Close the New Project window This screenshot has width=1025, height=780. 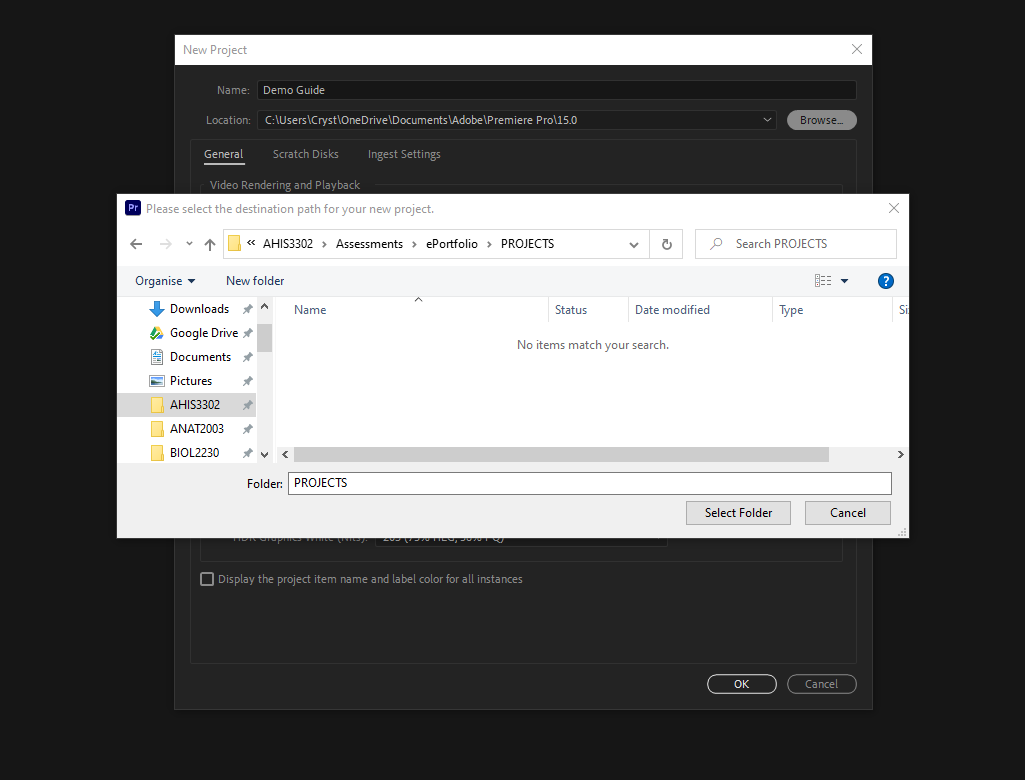[857, 49]
